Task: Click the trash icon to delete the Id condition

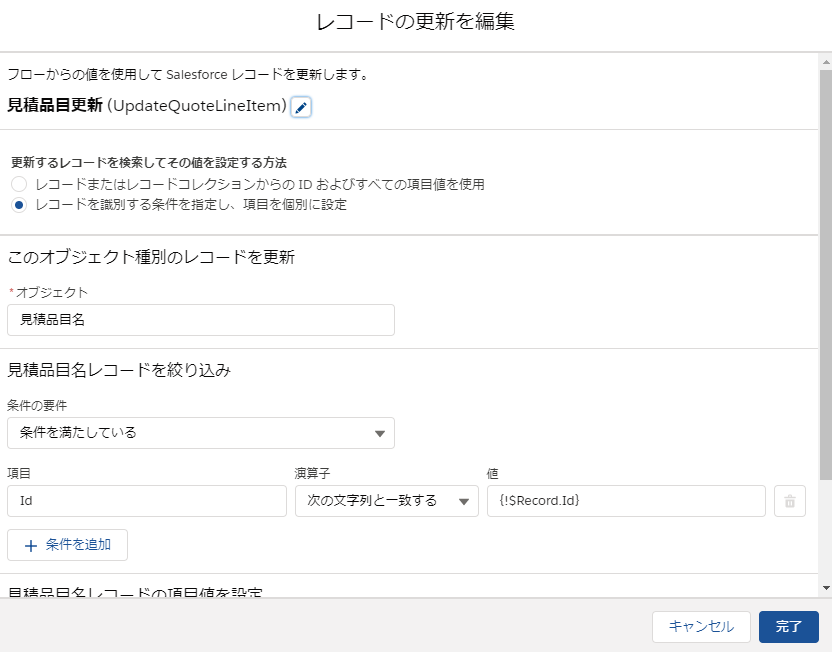Action: click(x=790, y=501)
